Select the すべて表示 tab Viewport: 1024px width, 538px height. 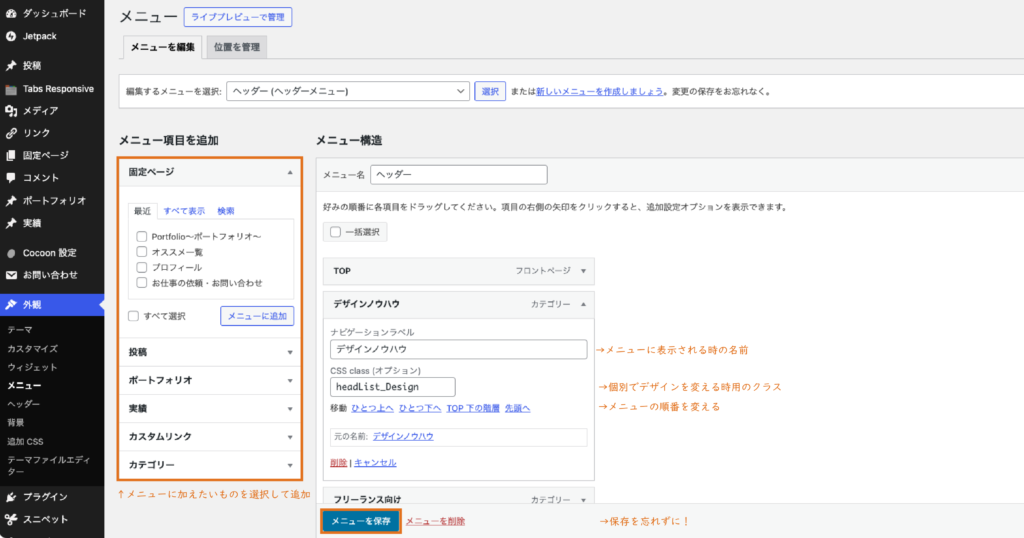pyautogui.click(x=184, y=211)
